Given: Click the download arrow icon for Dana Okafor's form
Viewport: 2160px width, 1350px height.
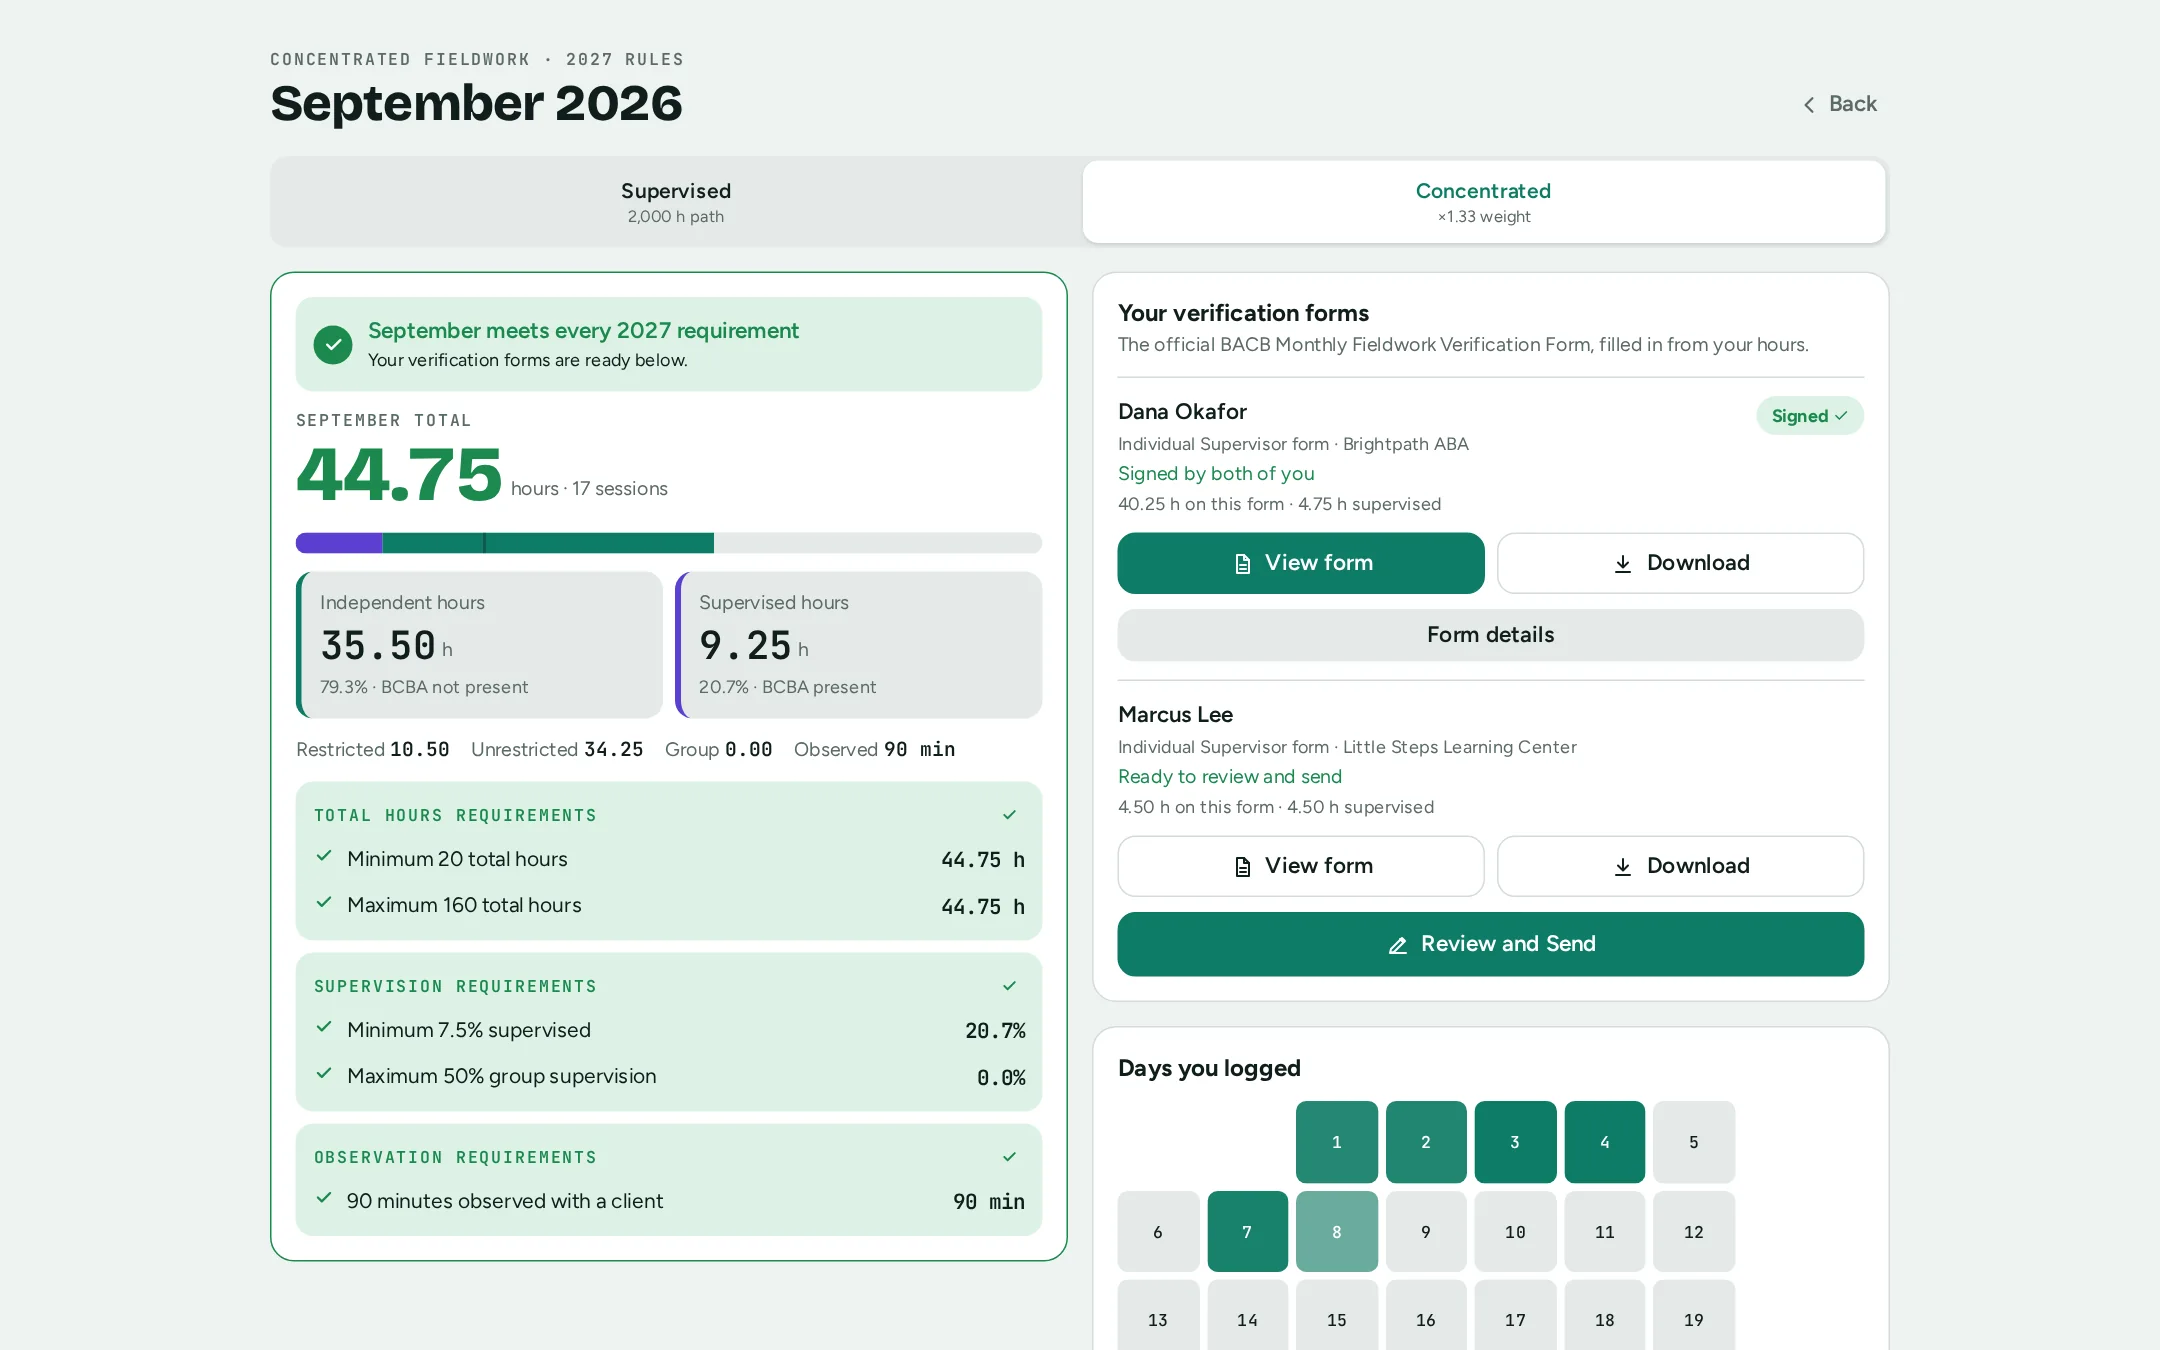Looking at the screenshot, I should click(x=1623, y=564).
